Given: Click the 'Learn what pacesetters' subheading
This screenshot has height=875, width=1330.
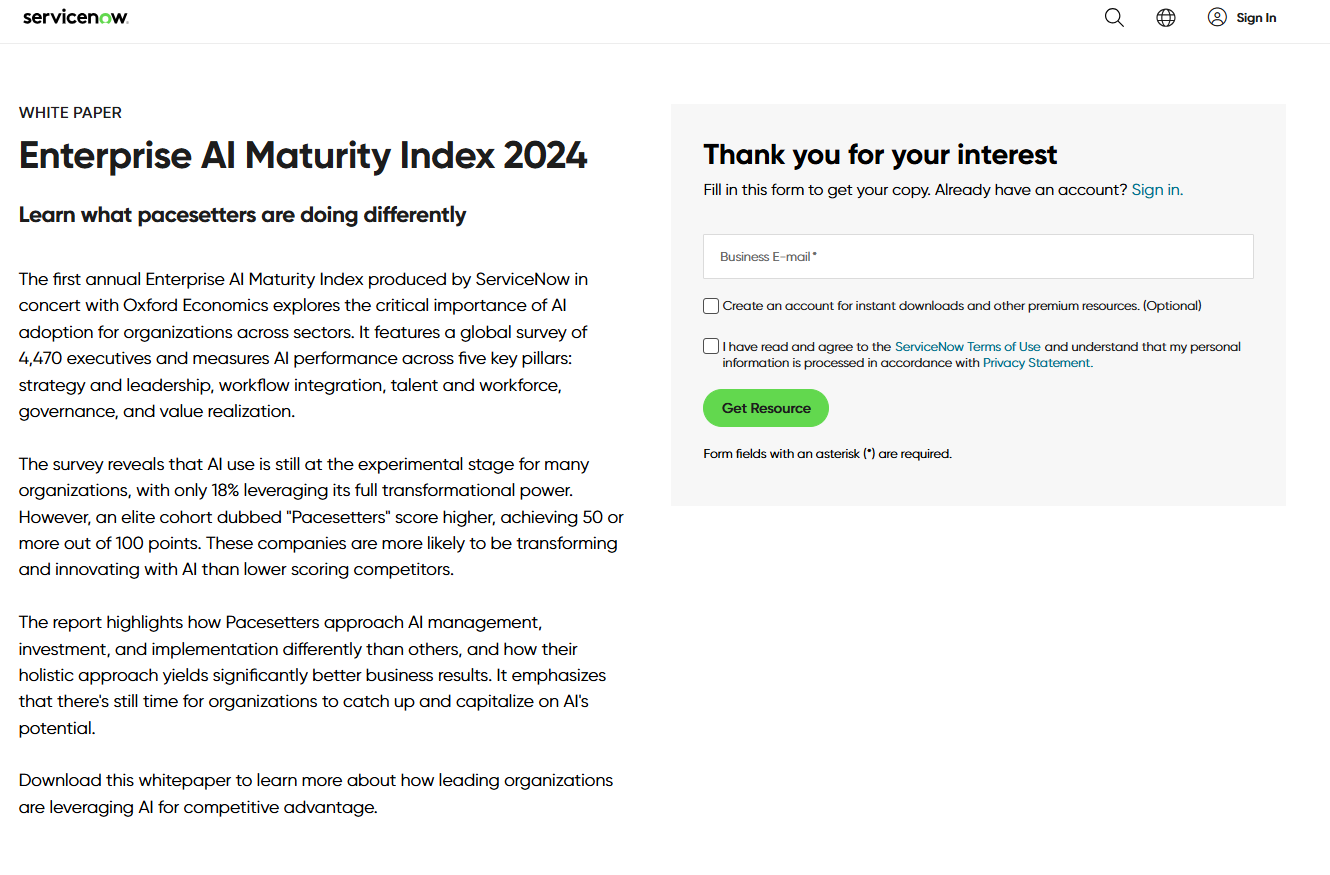Looking at the screenshot, I should [x=242, y=215].
